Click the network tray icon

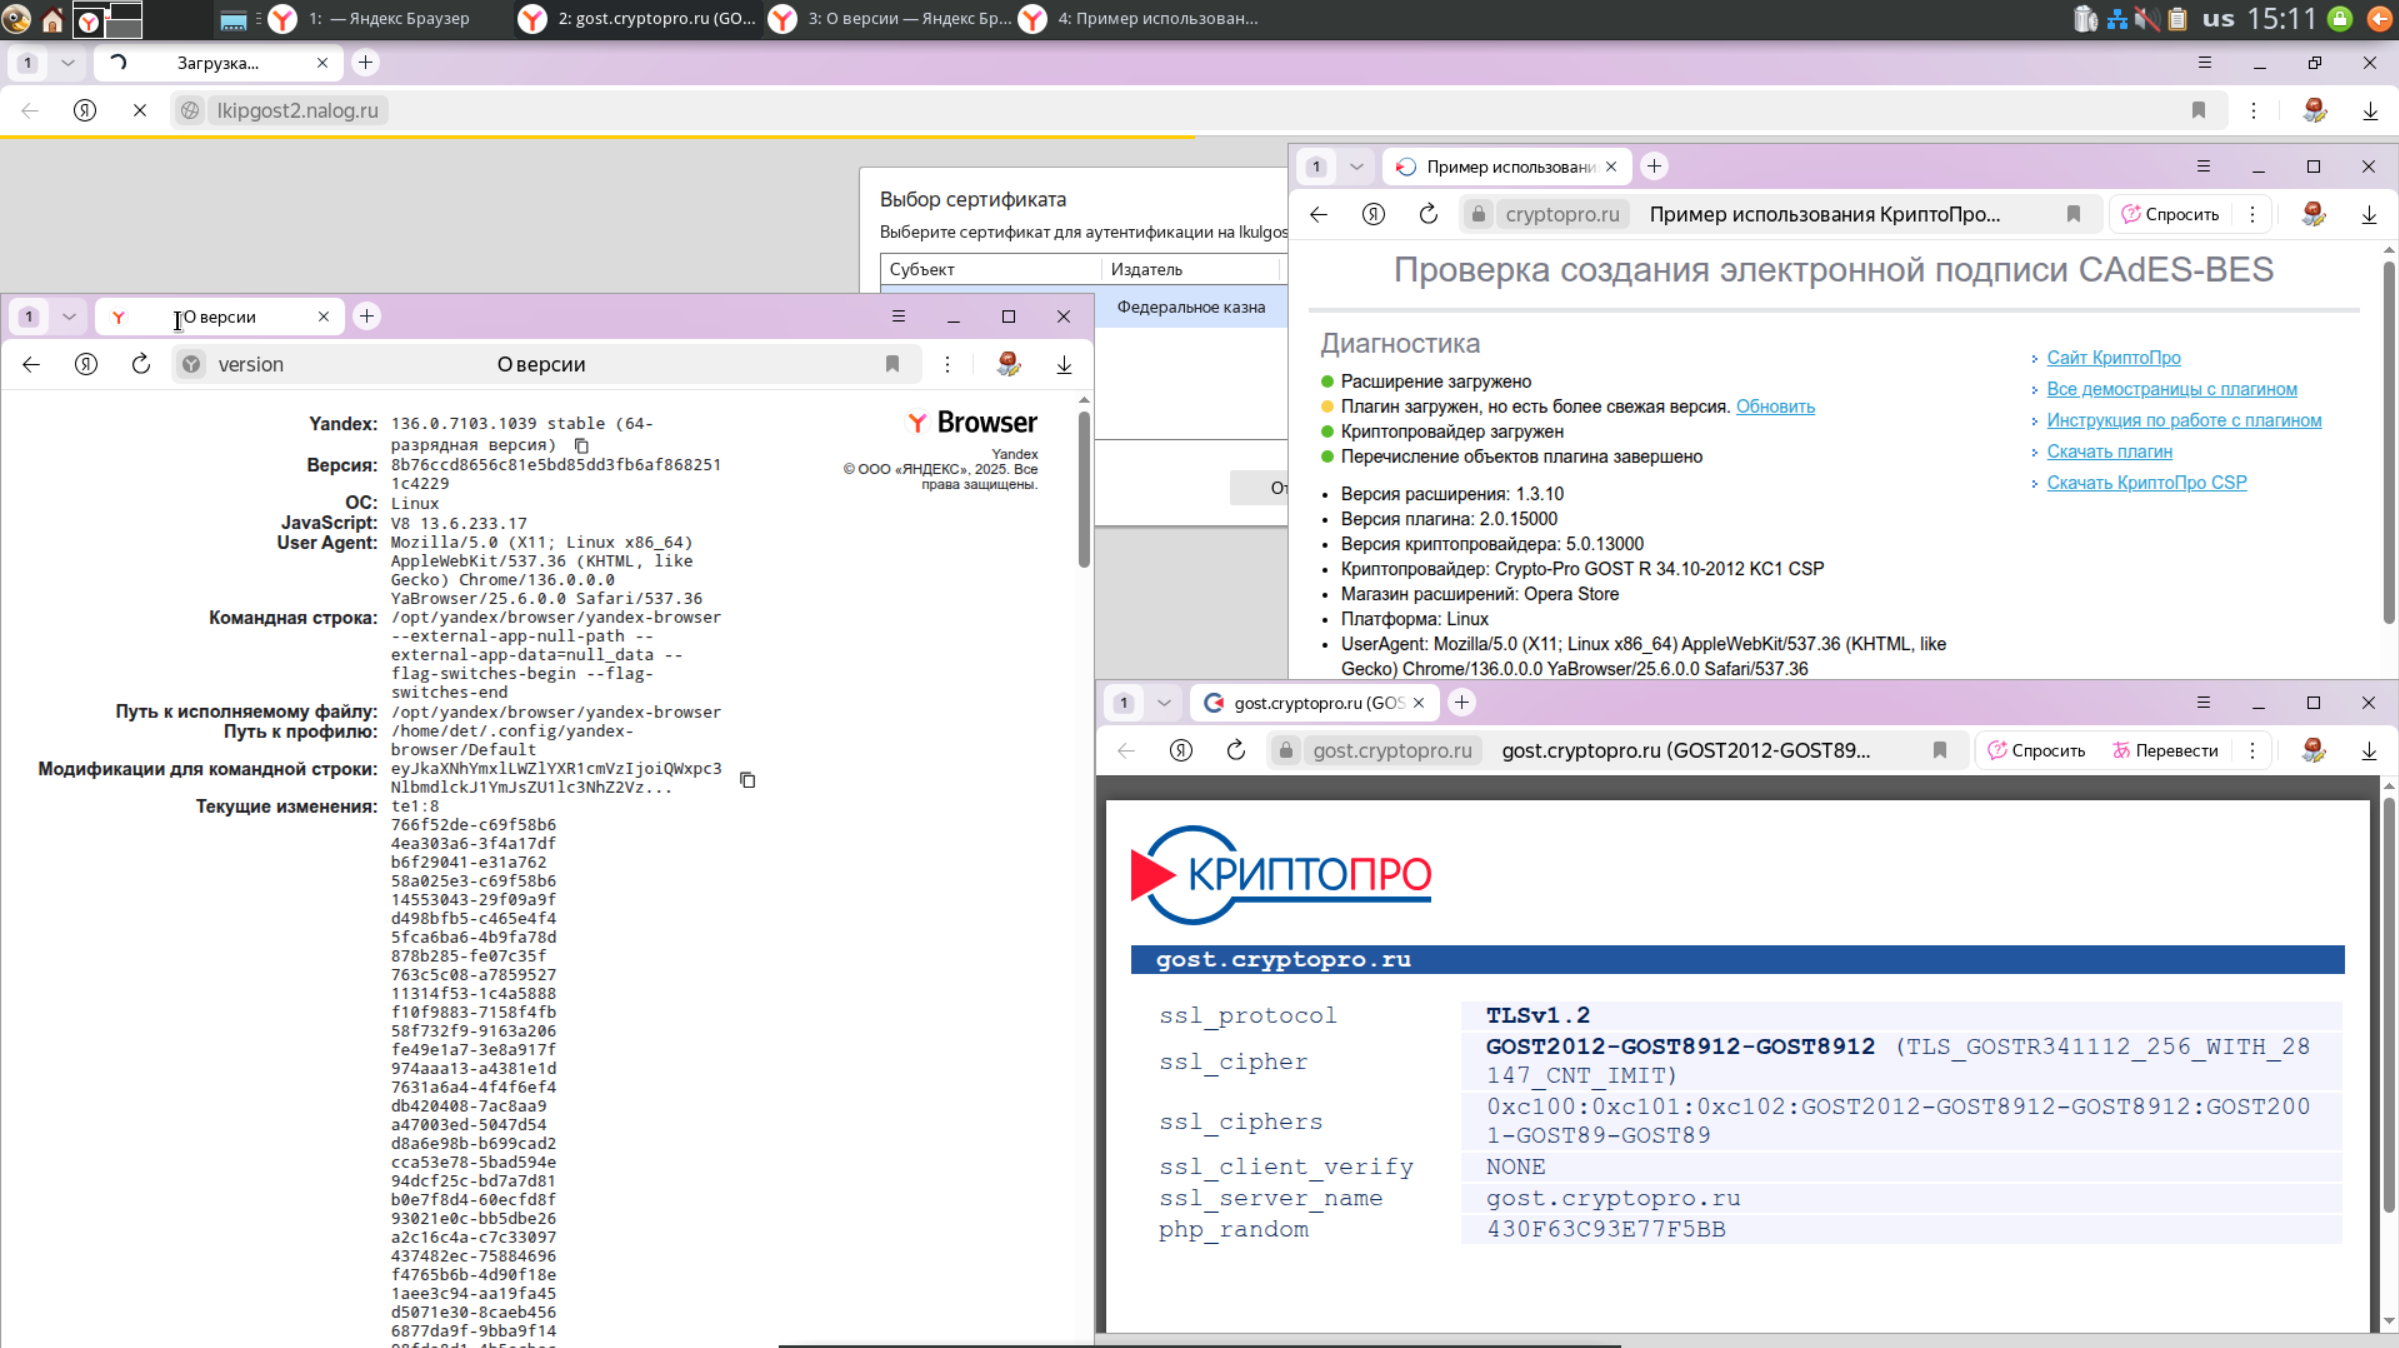click(2117, 18)
